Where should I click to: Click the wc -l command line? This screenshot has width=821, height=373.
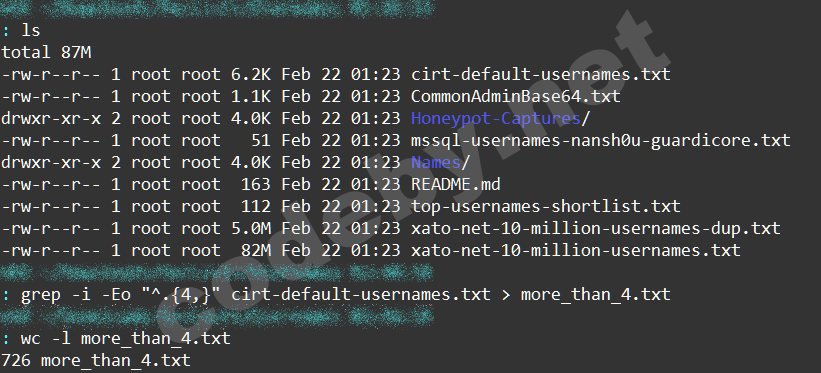click(126, 339)
